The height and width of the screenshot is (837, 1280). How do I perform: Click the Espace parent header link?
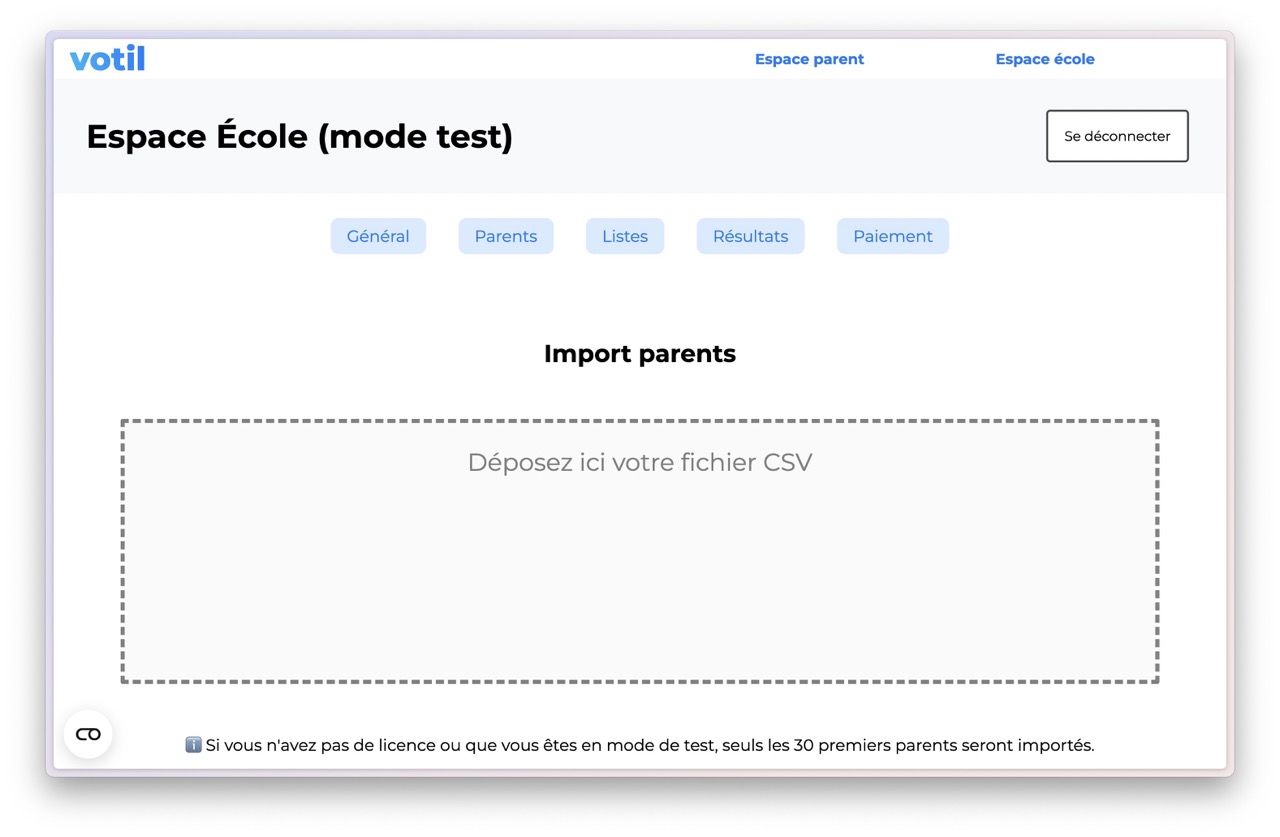point(809,59)
